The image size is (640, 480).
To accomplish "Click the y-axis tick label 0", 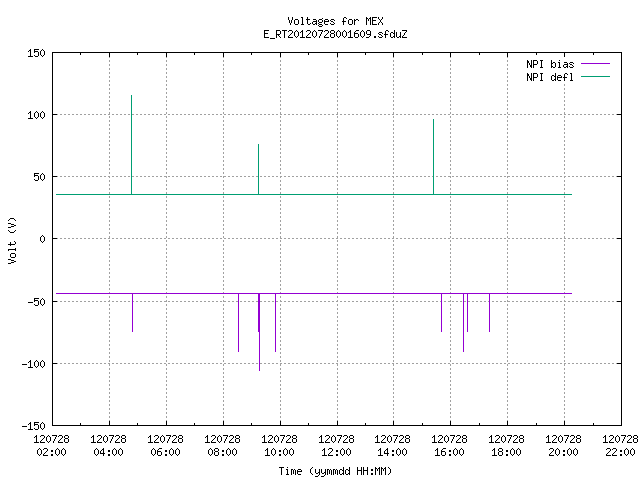I will [x=42, y=239].
